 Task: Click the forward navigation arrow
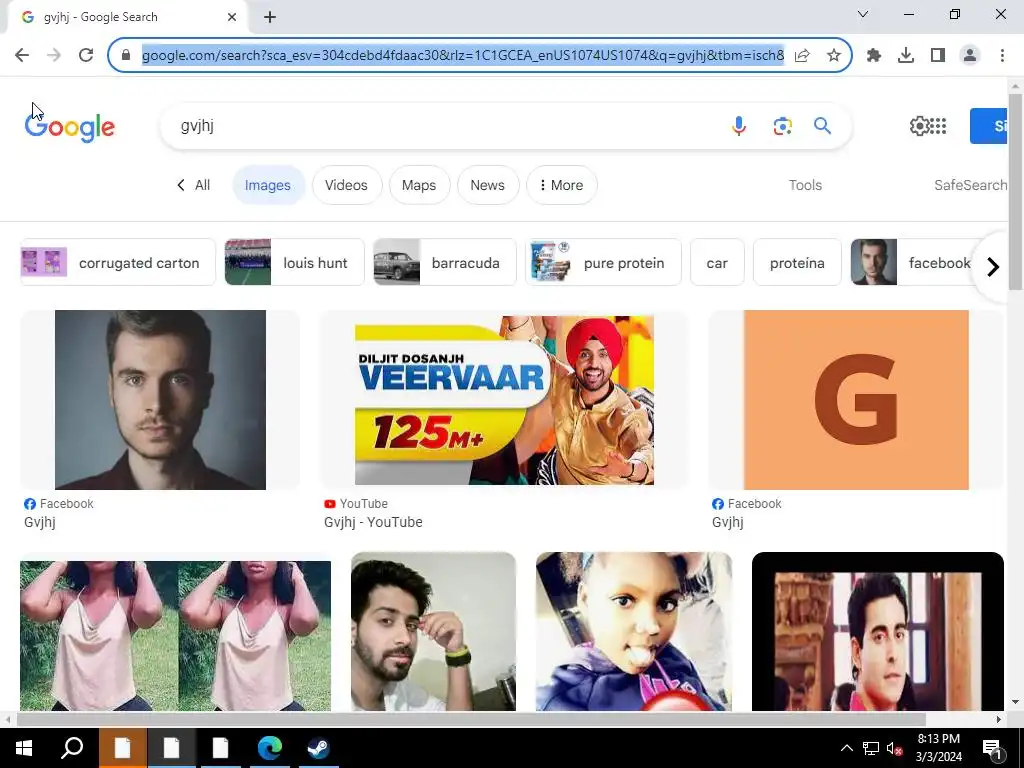coord(54,55)
